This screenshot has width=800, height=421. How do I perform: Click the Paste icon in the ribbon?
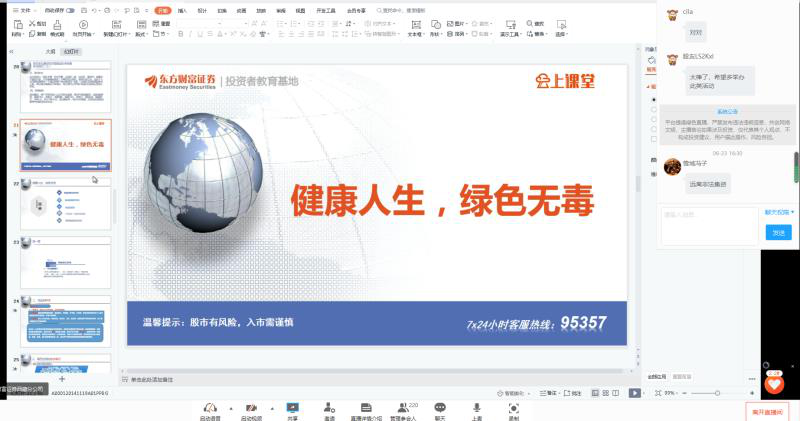point(18,24)
